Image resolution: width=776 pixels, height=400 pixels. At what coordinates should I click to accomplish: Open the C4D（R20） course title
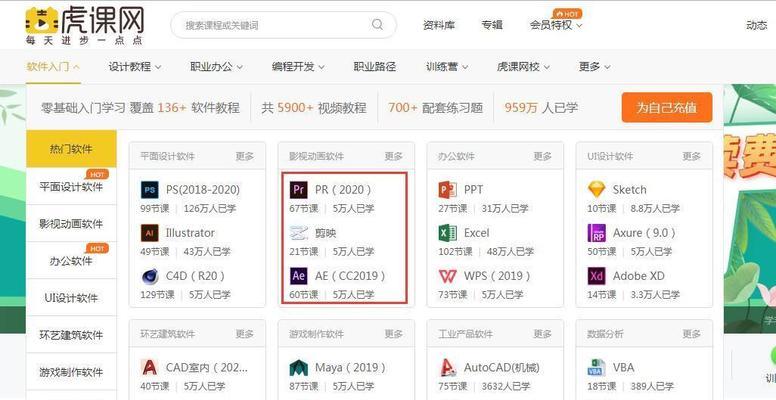click(x=195, y=276)
